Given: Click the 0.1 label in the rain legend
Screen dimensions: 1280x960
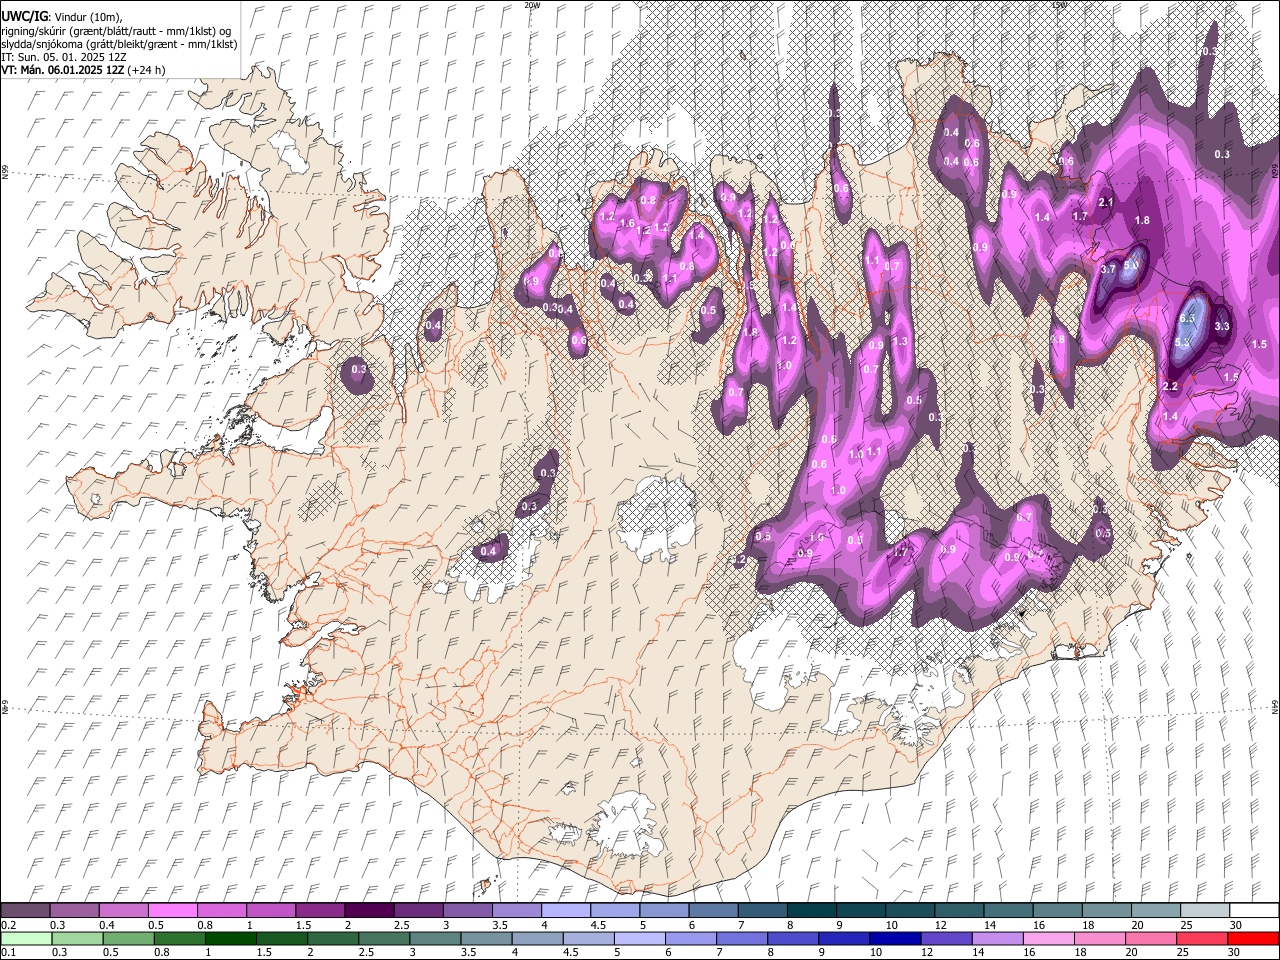Looking at the screenshot, I should 8,952.
